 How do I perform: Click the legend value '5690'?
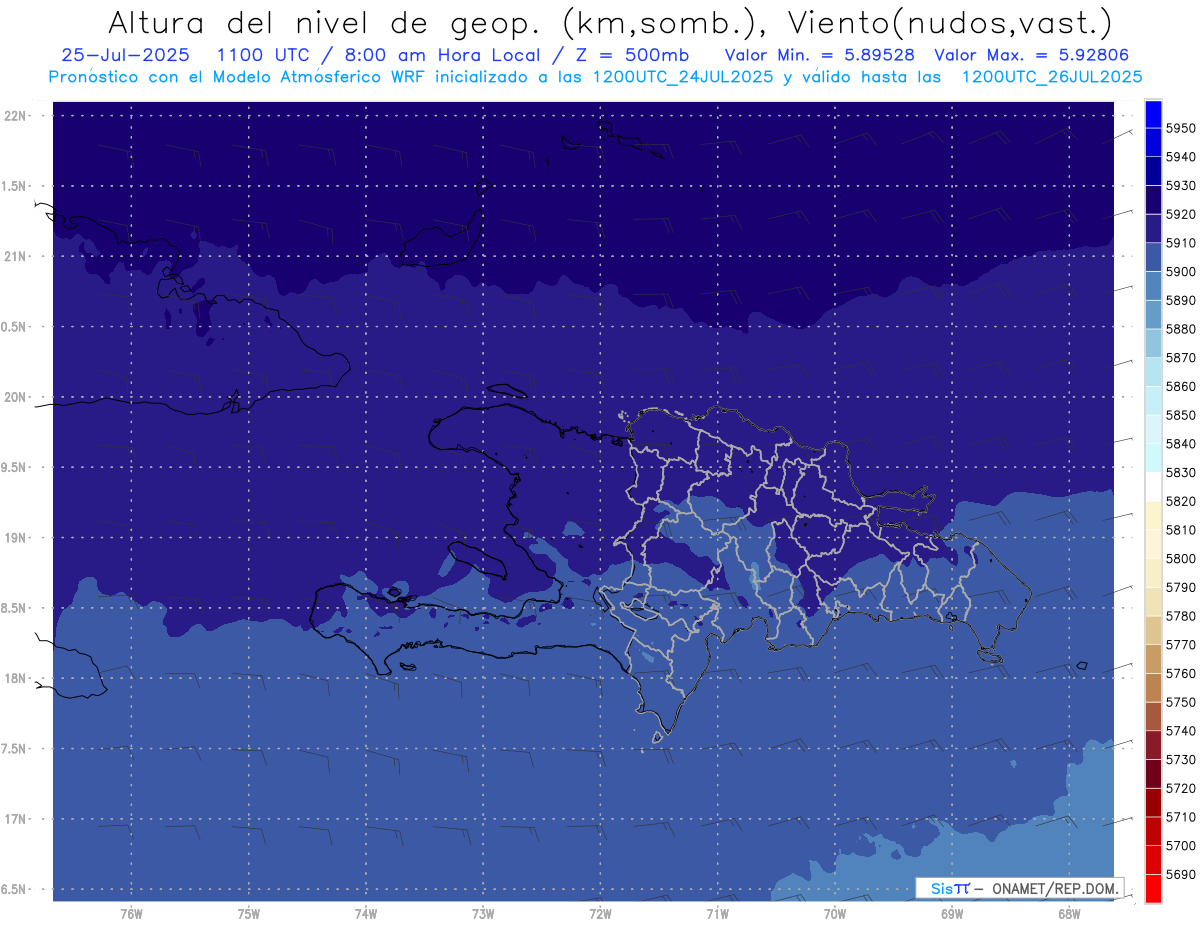click(1181, 874)
